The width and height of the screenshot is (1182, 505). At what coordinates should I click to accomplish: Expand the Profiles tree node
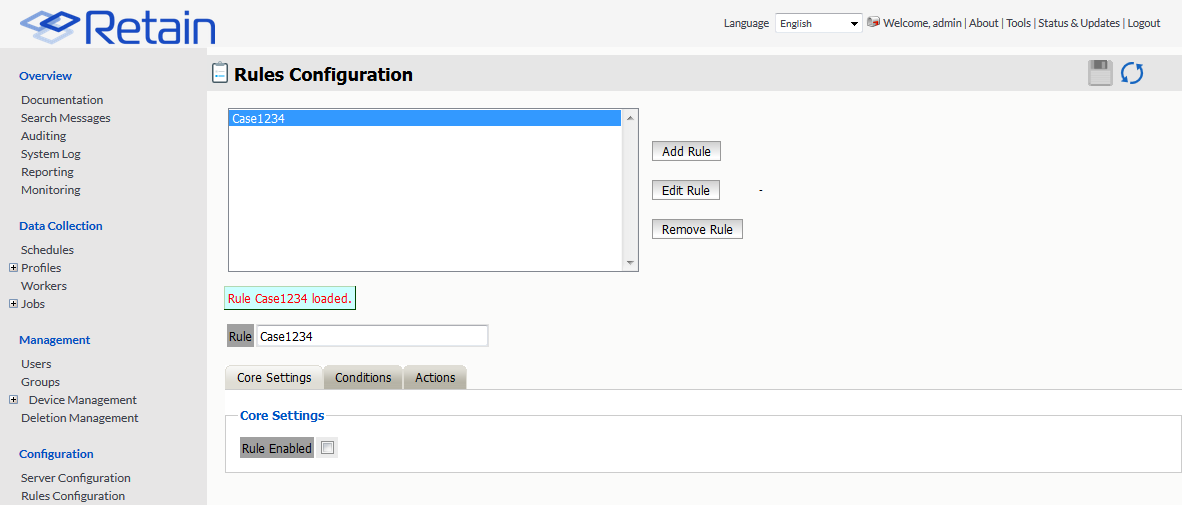[13, 268]
